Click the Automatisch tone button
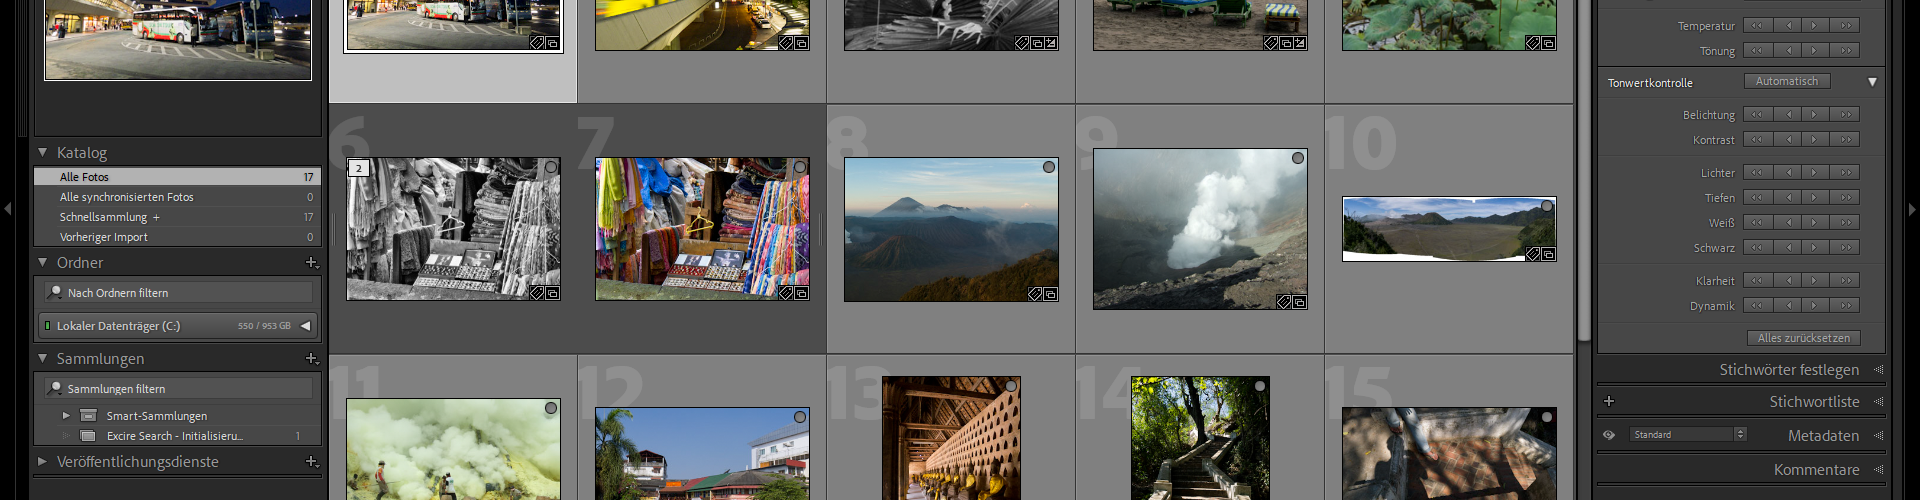This screenshot has width=1920, height=500. point(1787,81)
